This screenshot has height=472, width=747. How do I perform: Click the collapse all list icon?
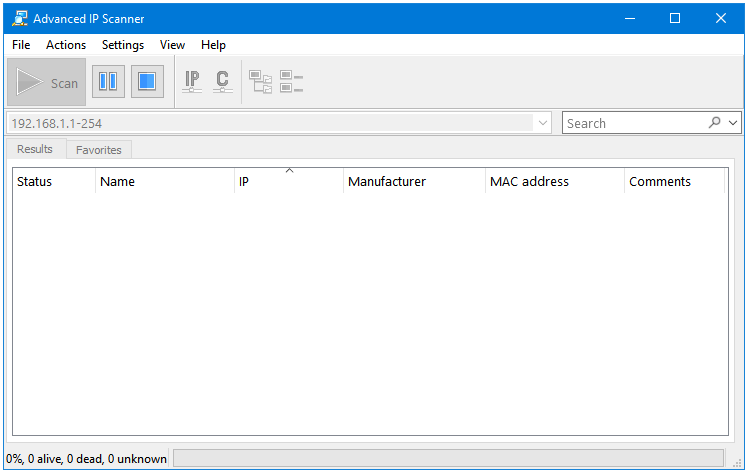[x=291, y=81]
